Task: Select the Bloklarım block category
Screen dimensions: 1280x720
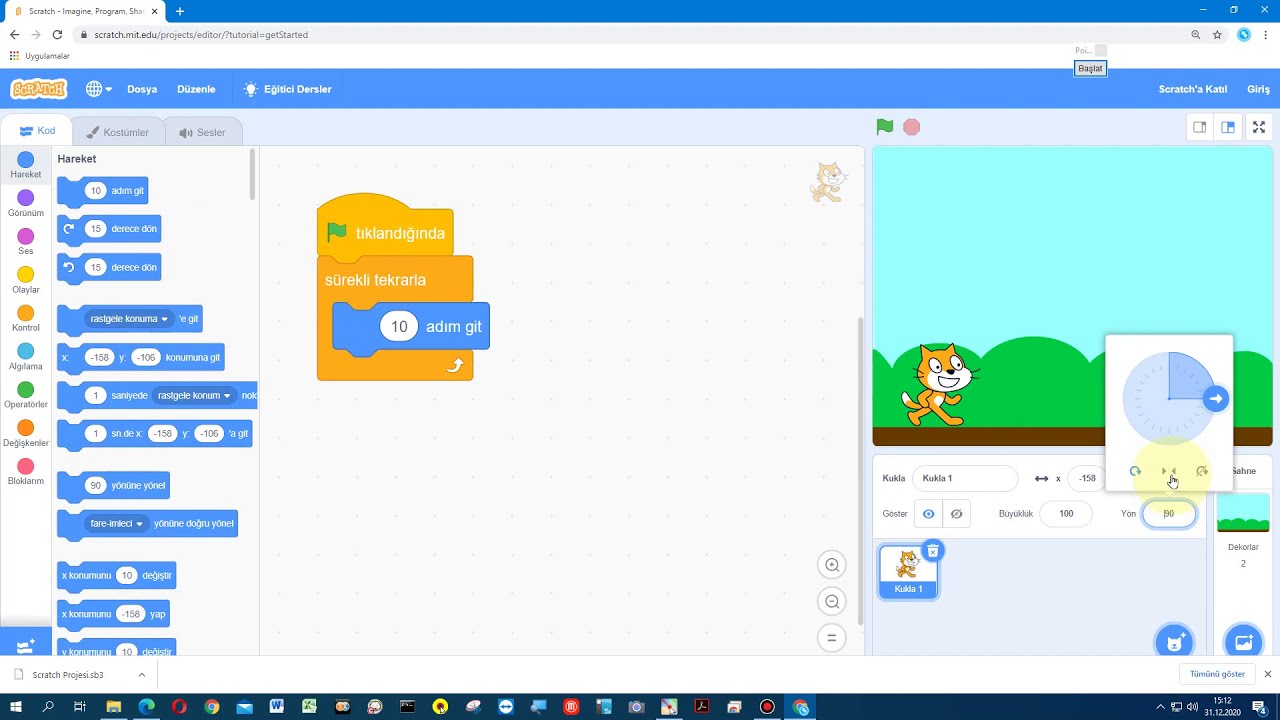Action: click(26, 473)
